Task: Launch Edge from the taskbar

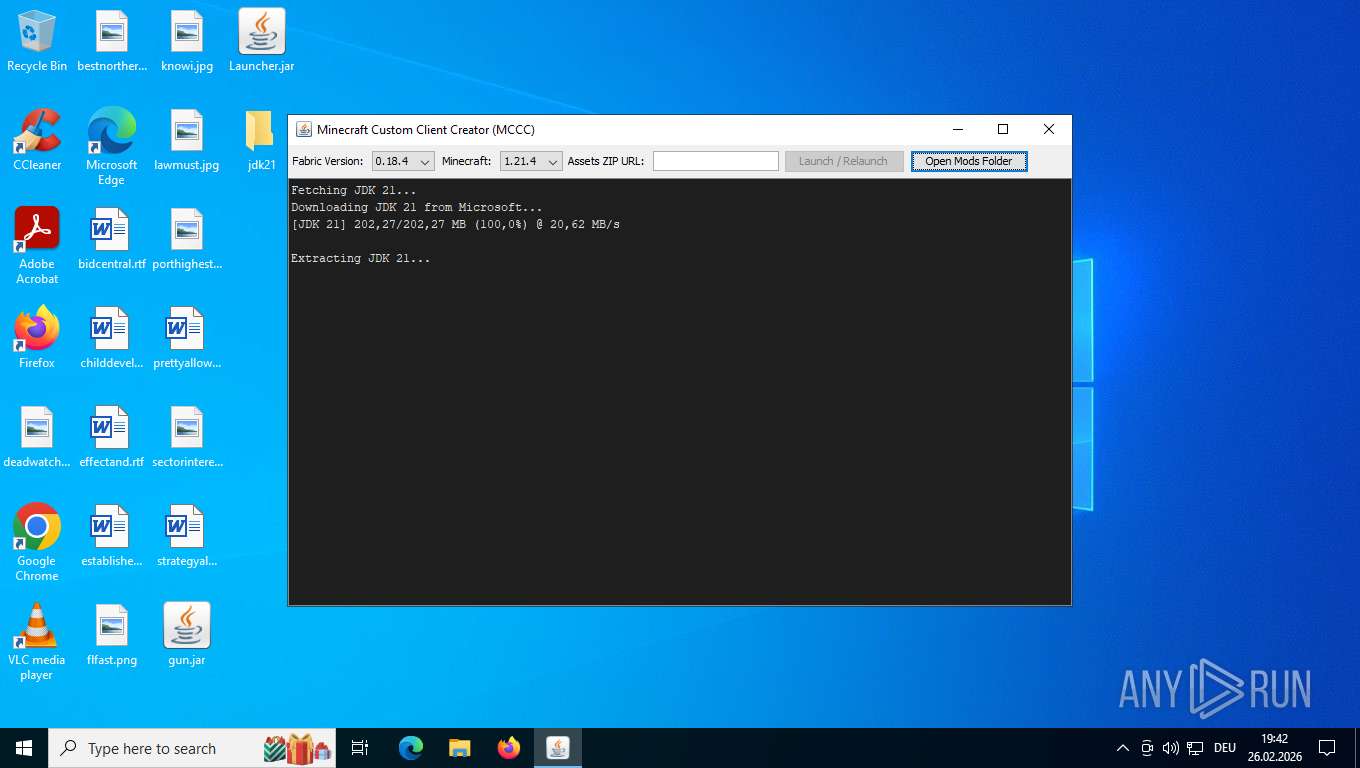Action: pyautogui.click(x=411, y=748)
